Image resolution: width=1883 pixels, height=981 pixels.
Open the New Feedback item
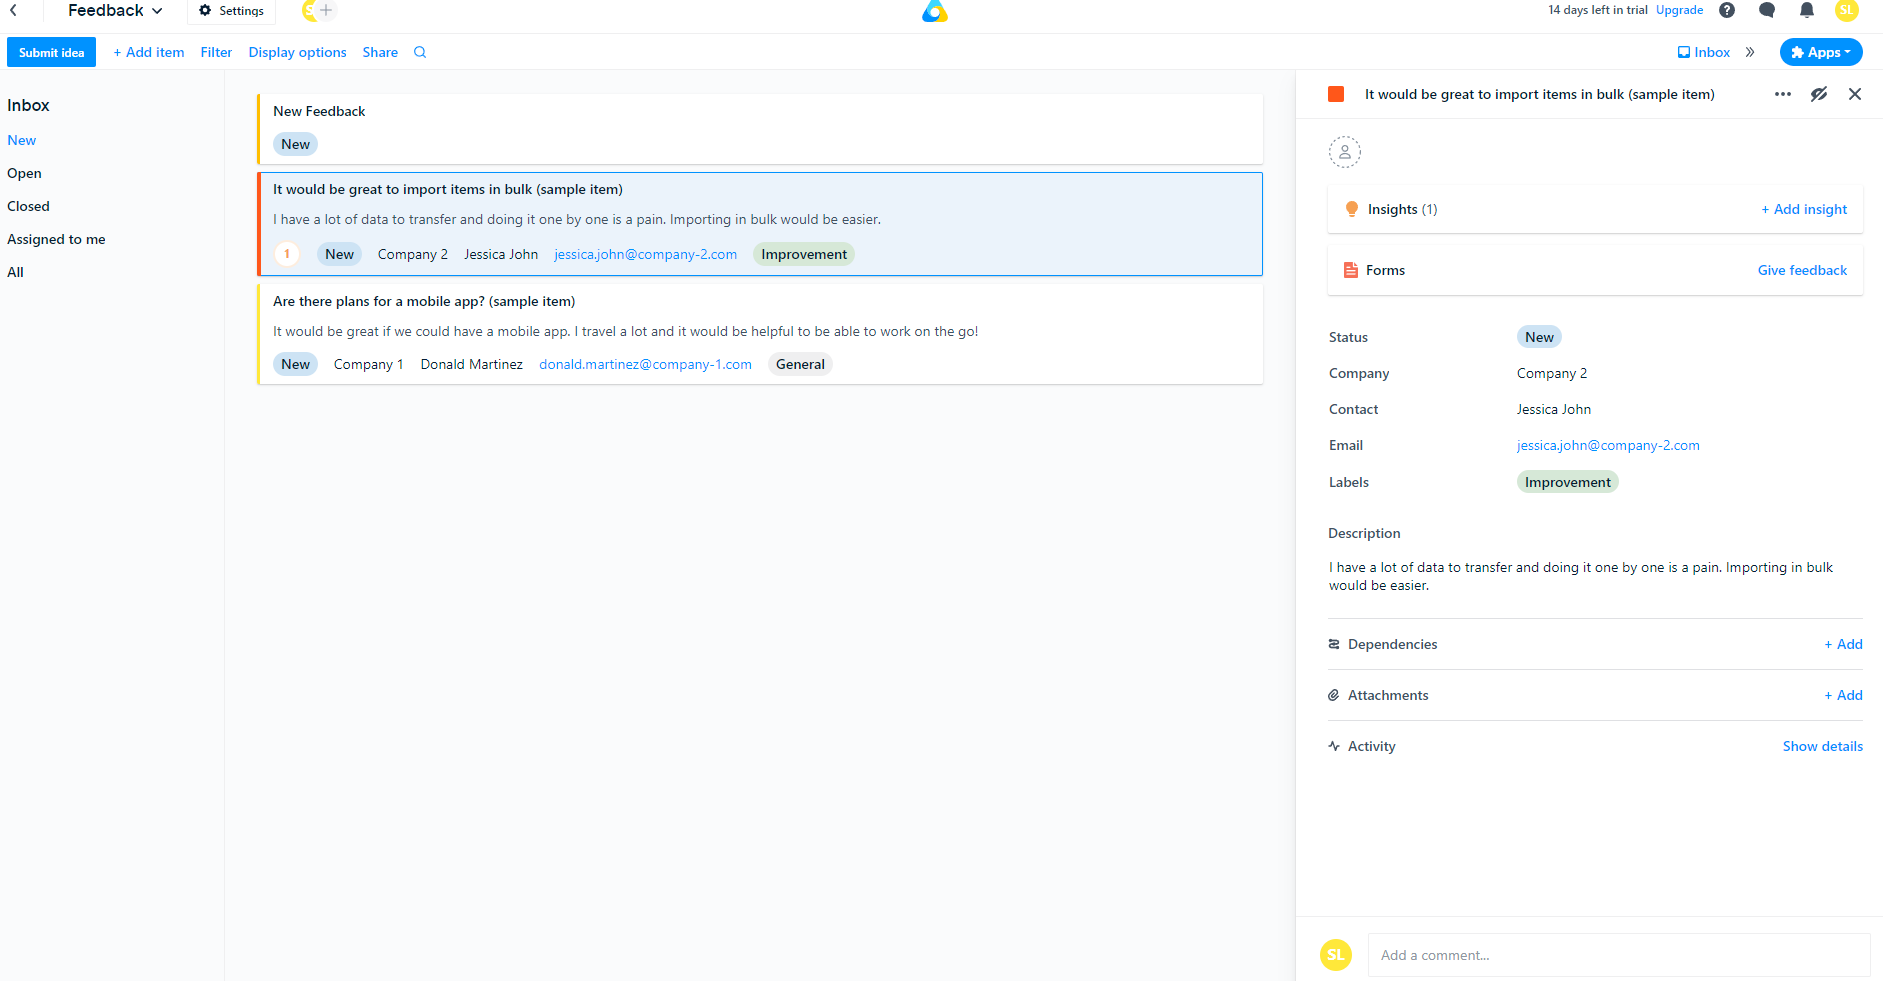(760, 129)
